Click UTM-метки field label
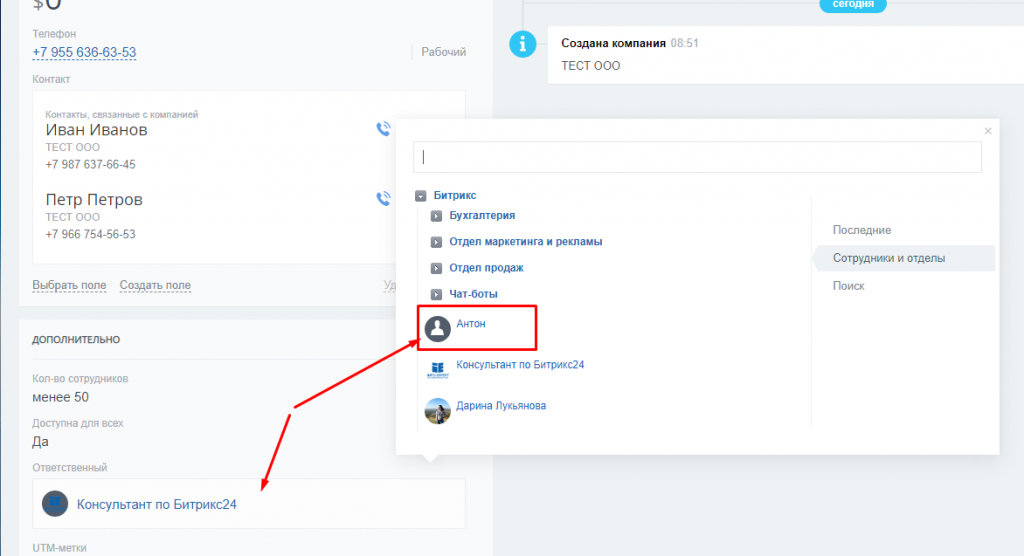The height and width of the screenshot is (556, 1024). (59, 548)
